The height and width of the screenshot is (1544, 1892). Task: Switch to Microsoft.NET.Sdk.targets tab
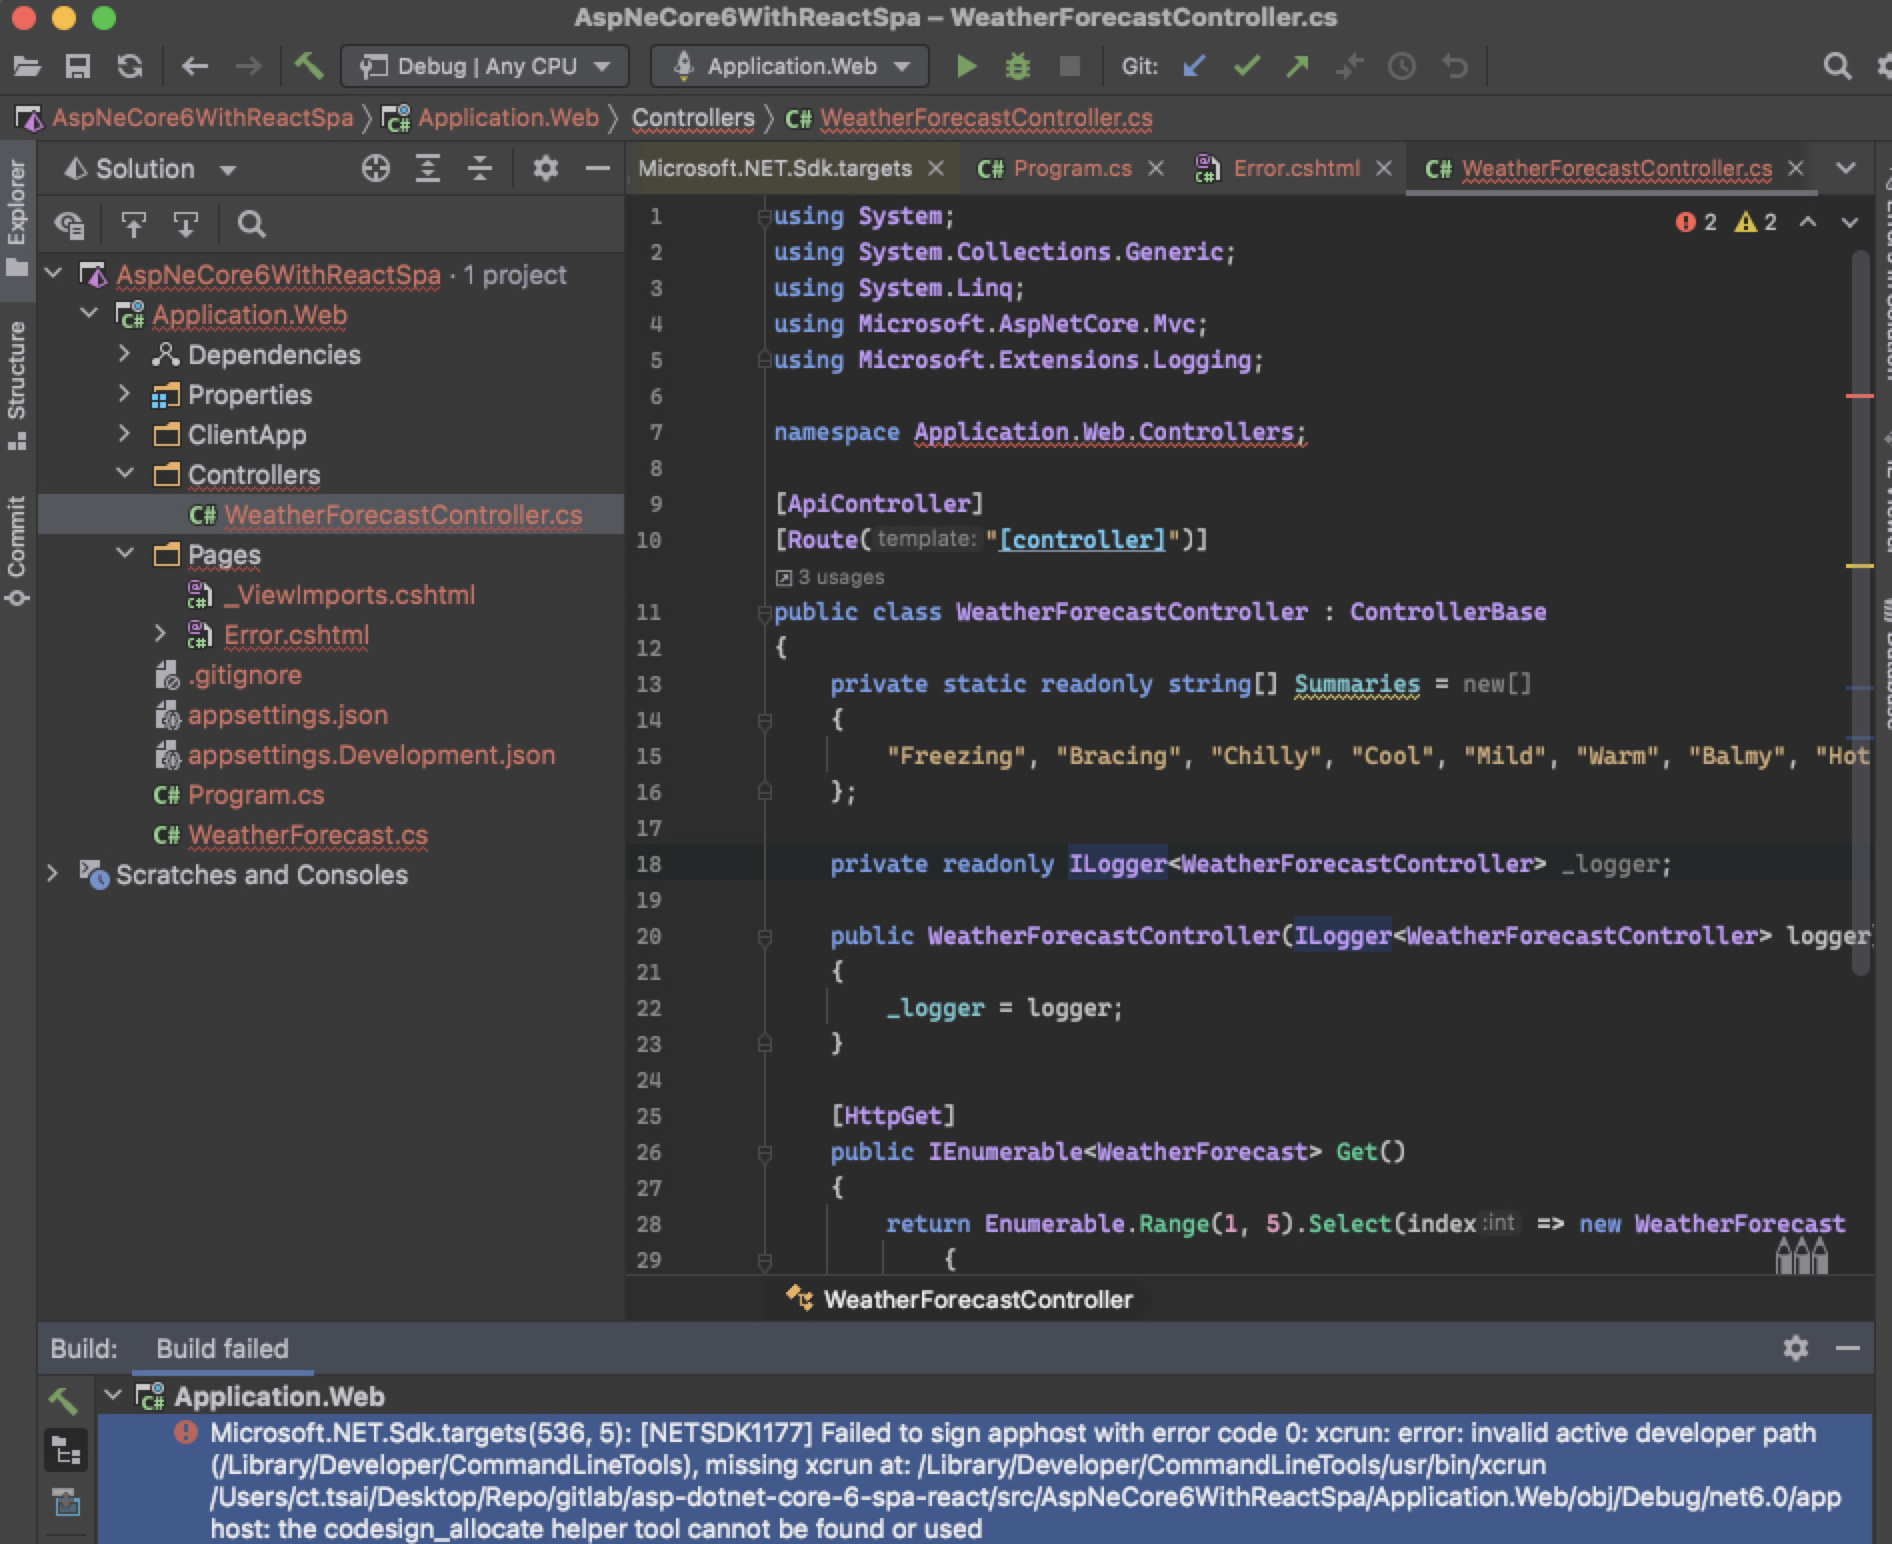coord(775,169)
